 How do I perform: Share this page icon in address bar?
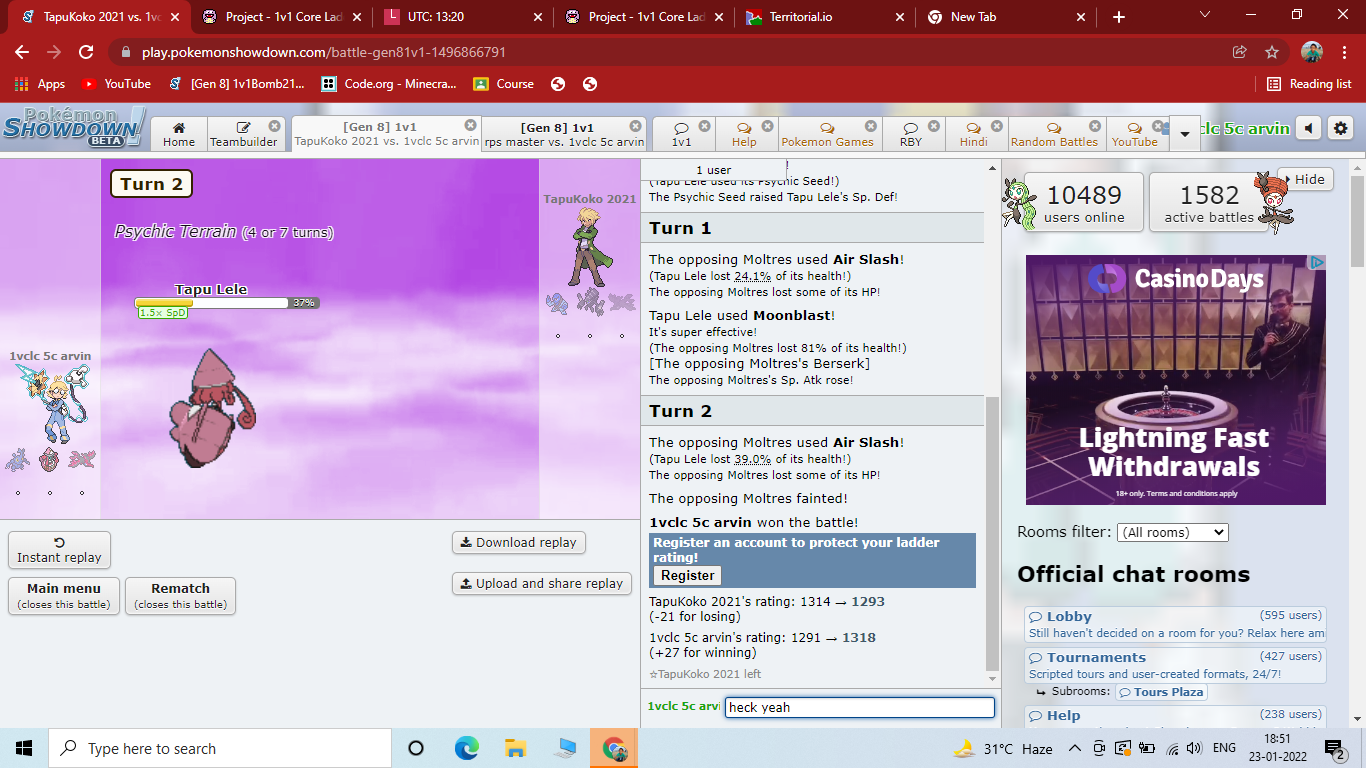pyautogui.click(x=1240, y=52)
